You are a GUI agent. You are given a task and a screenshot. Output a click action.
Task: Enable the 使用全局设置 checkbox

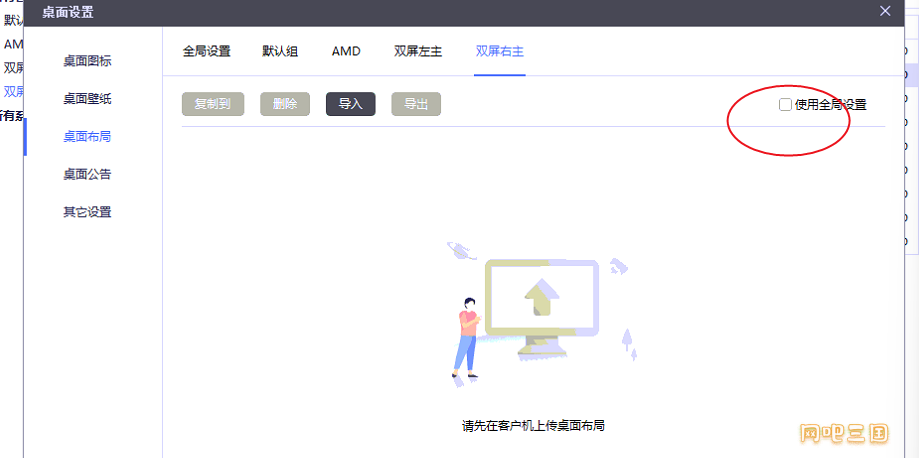click(x=785, y=105)
